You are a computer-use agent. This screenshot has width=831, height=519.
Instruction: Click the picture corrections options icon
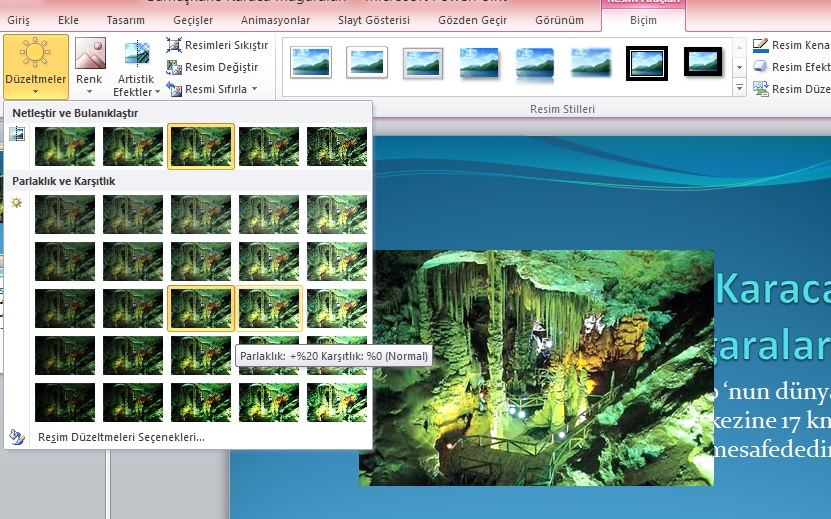pyautogui.click(x=17, y=437)
